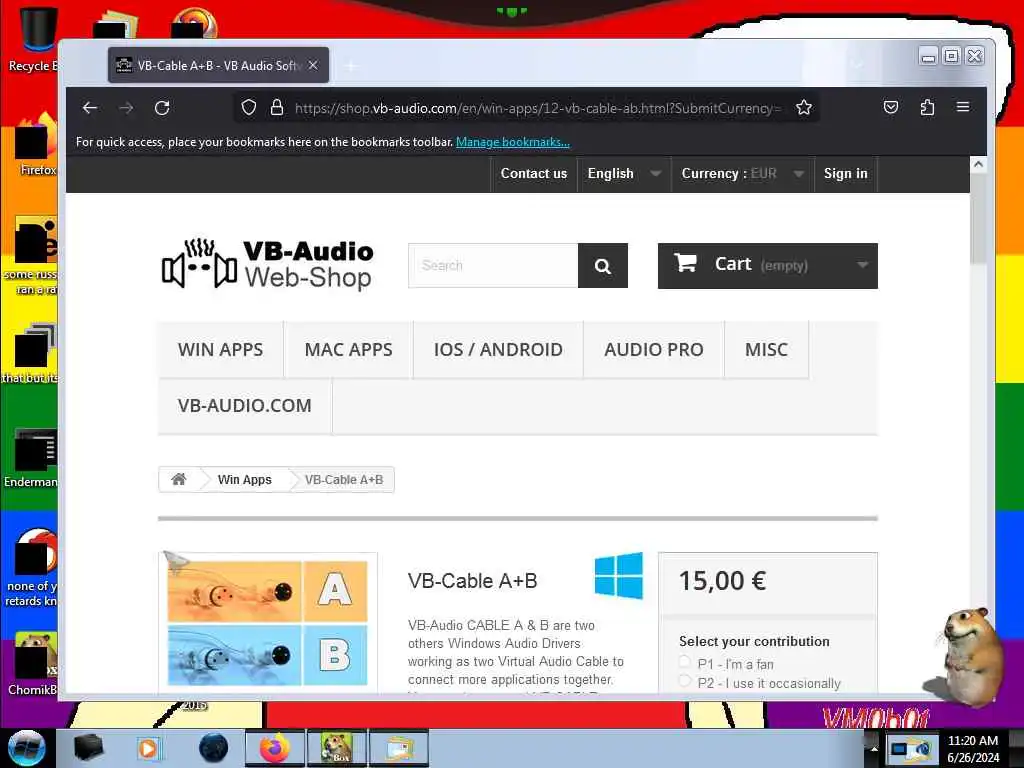Image resolution: width=1024 pixels, height=768 pixels.
Task: Open the Firefox desktop shortcut
Action: pyautogui.click(x=36, y=145)
